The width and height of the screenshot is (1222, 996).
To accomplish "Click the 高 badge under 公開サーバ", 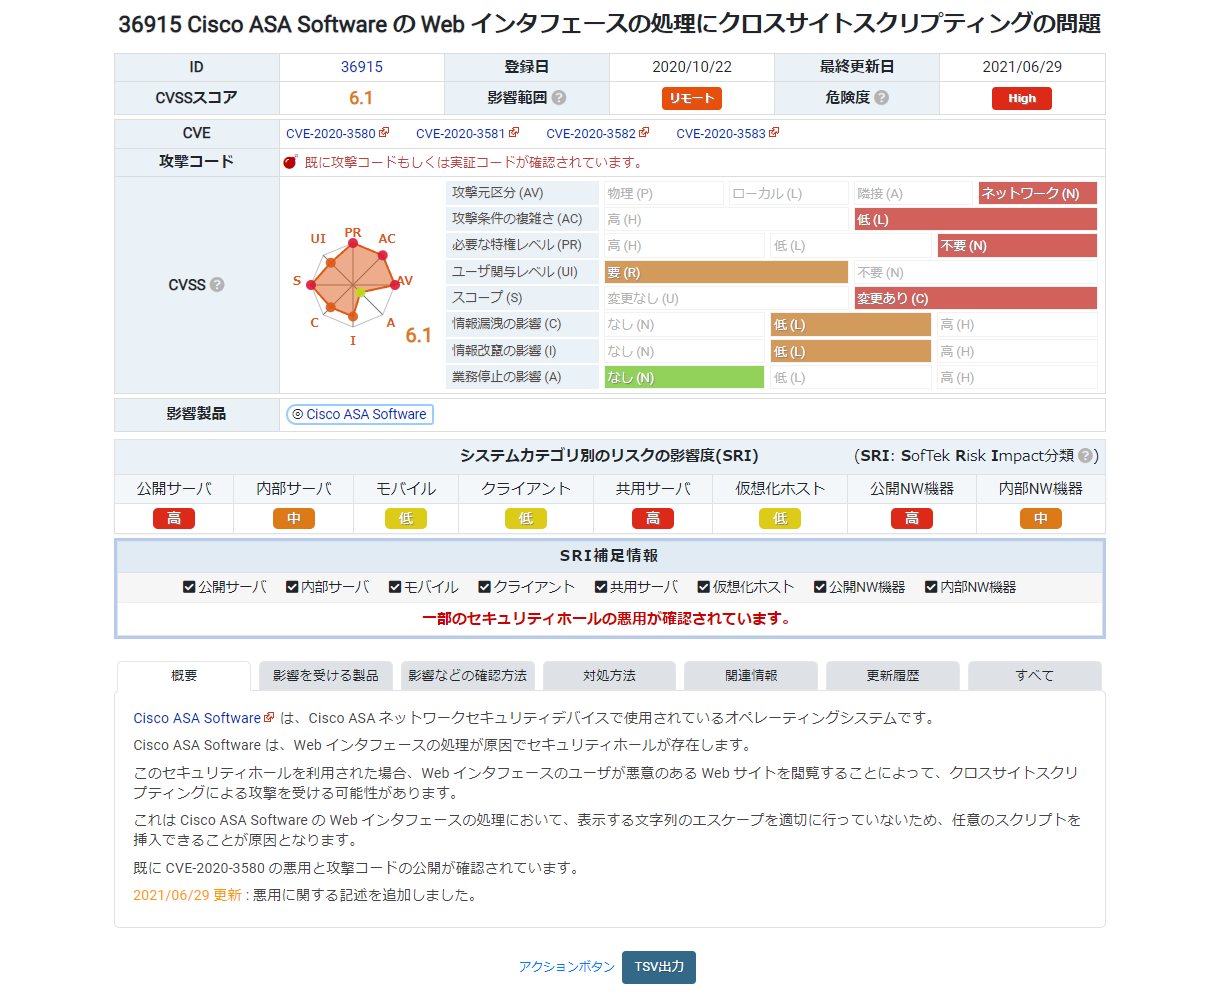I will point(174,518).
